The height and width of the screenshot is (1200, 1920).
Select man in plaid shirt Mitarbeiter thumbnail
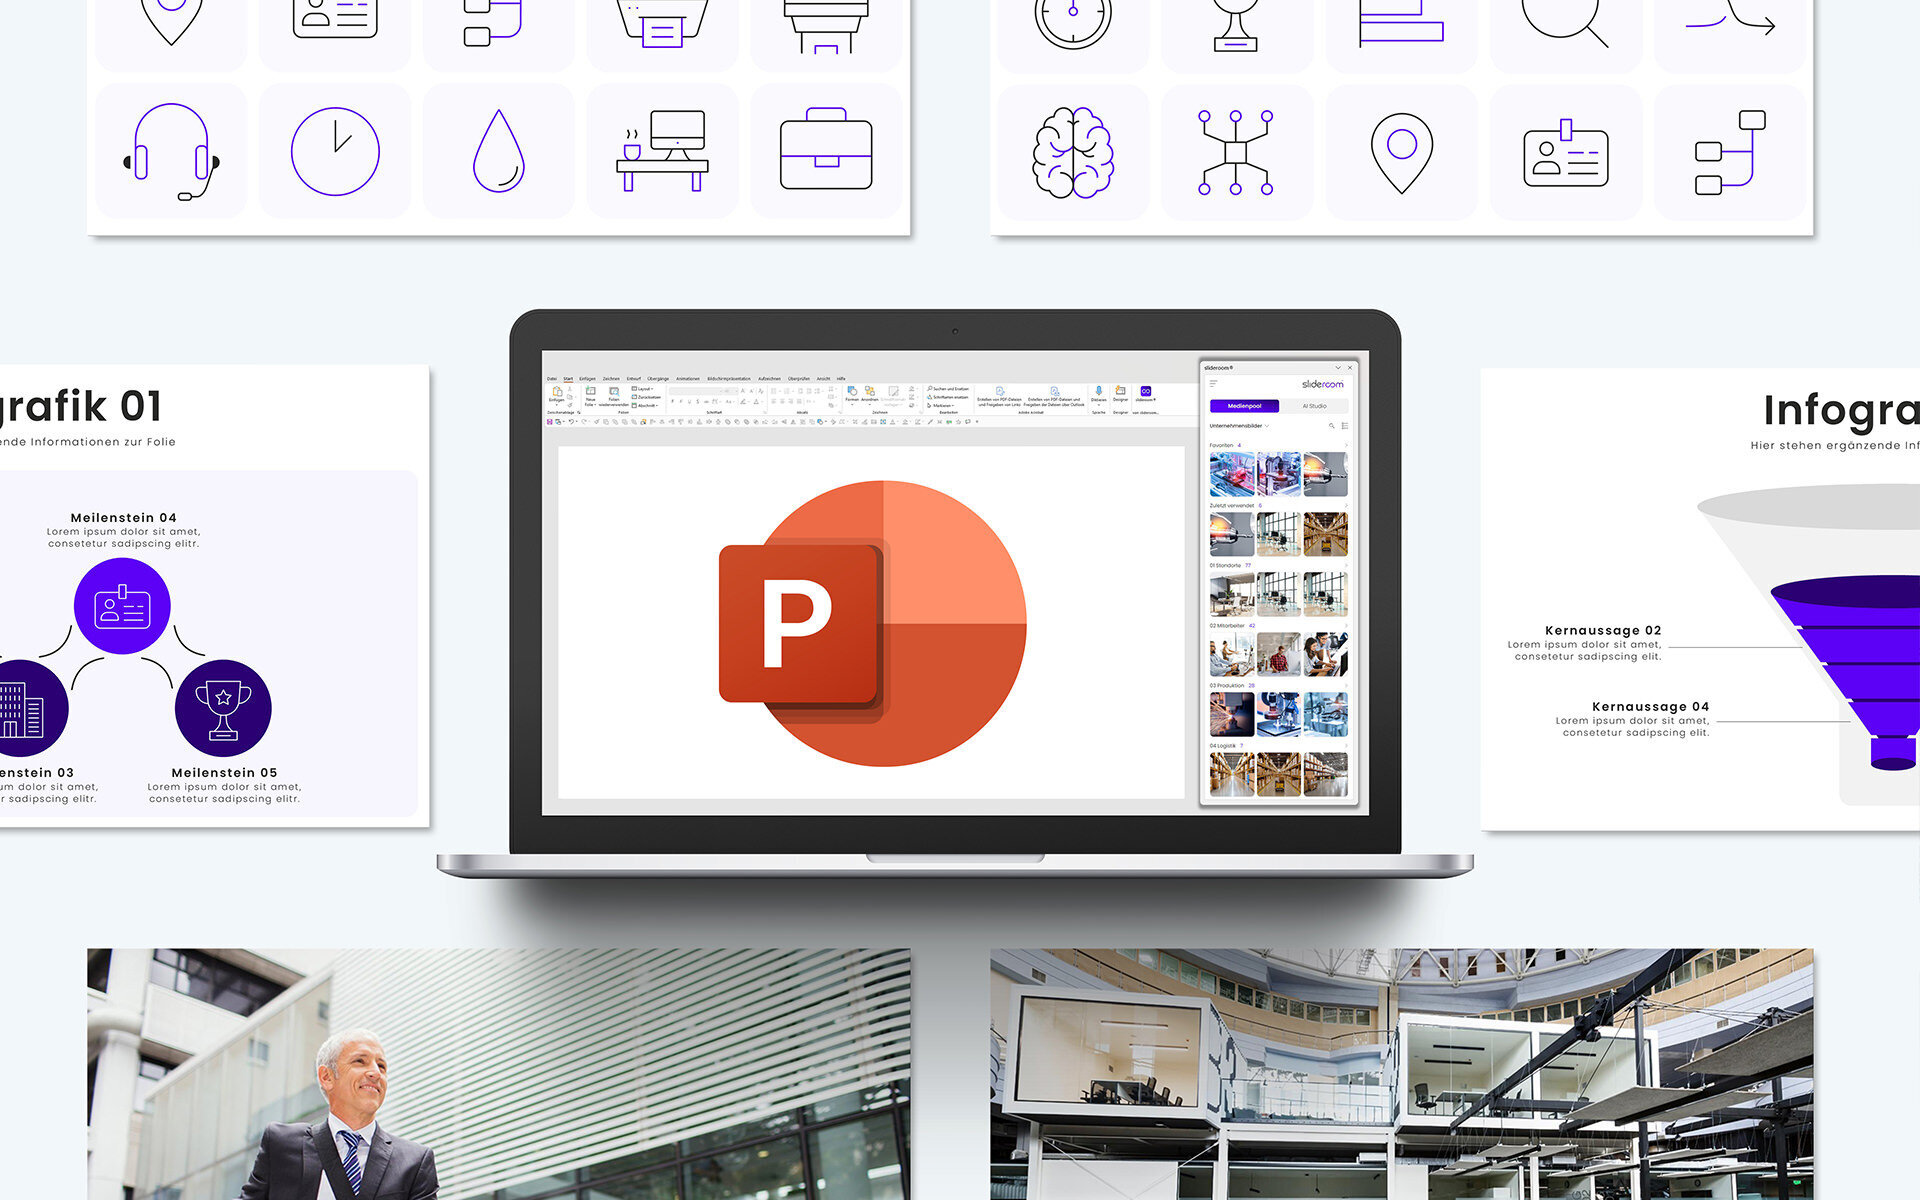pos(1278,654)
